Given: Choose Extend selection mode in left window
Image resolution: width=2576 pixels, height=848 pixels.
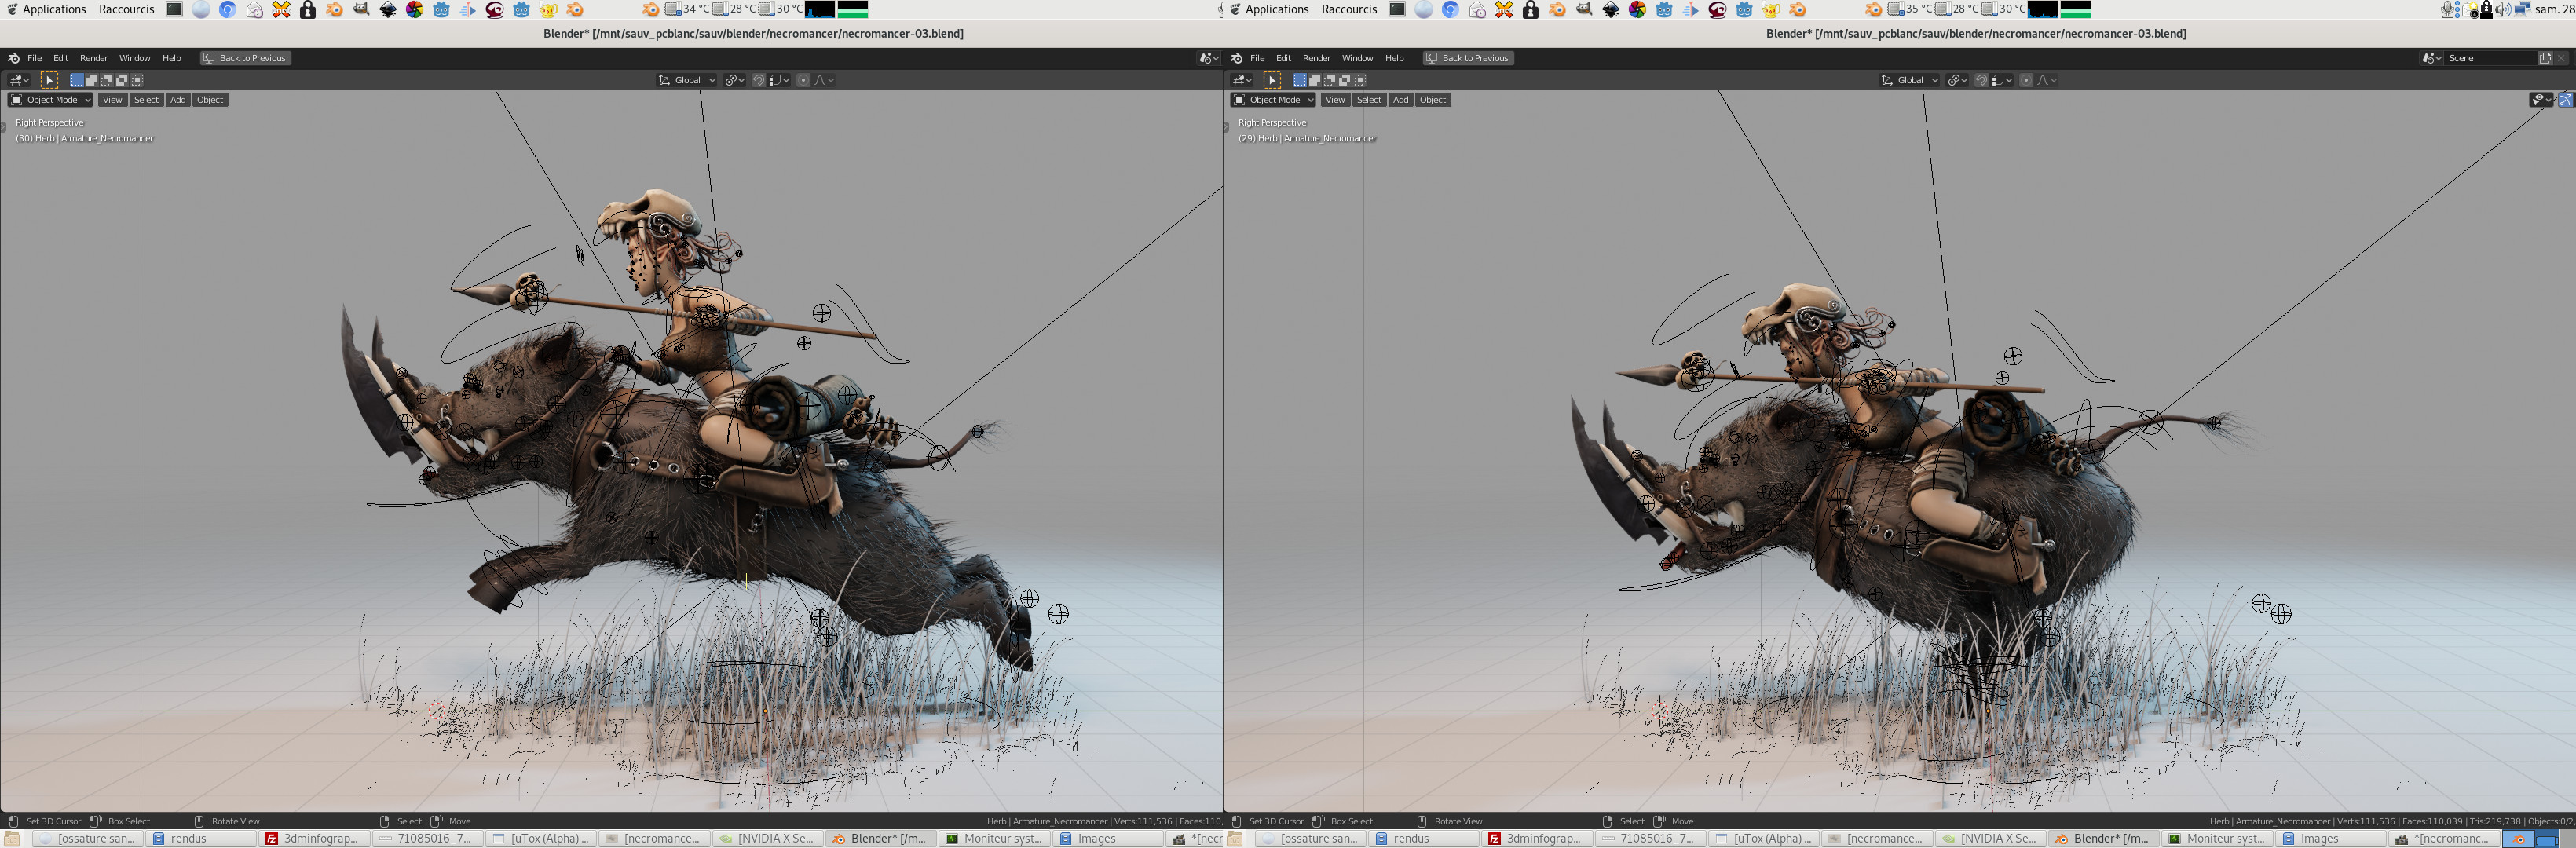Looking at the screenshot, I should tap(92, 80).
